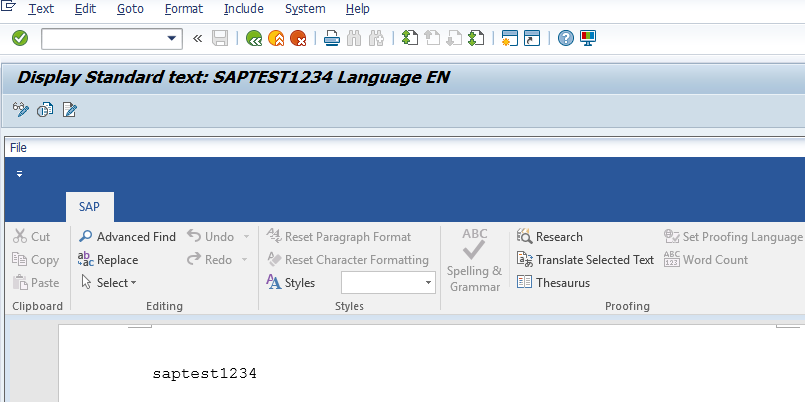The width and height of the screenshot is (805, 402).
Task: Expand the Styles combo box
Action: tap(428, 283)
